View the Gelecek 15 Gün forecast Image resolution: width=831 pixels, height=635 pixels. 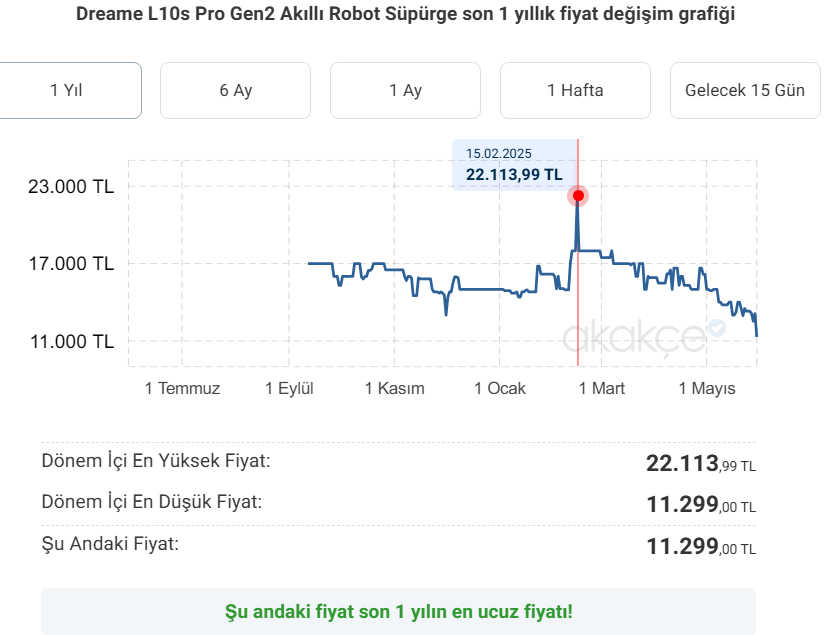click(x=745, y=91)
